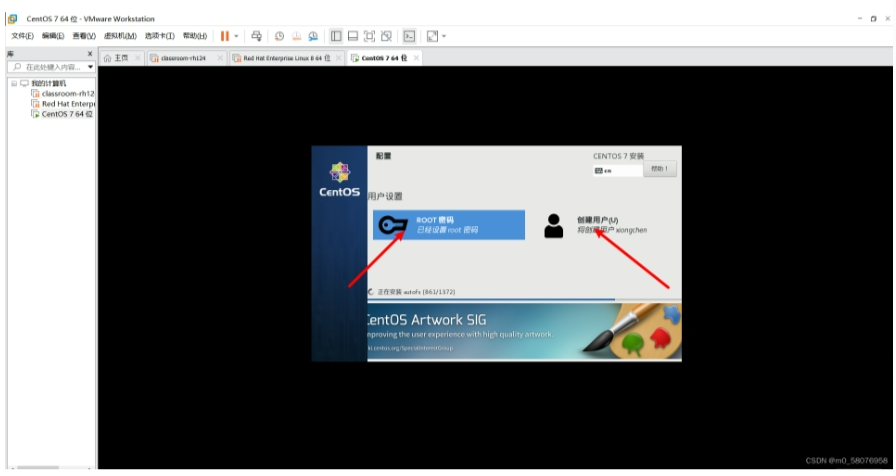Select classroom-rh12 VM in the library
This screenshot has width=896, height=476.
pos(67,93)
